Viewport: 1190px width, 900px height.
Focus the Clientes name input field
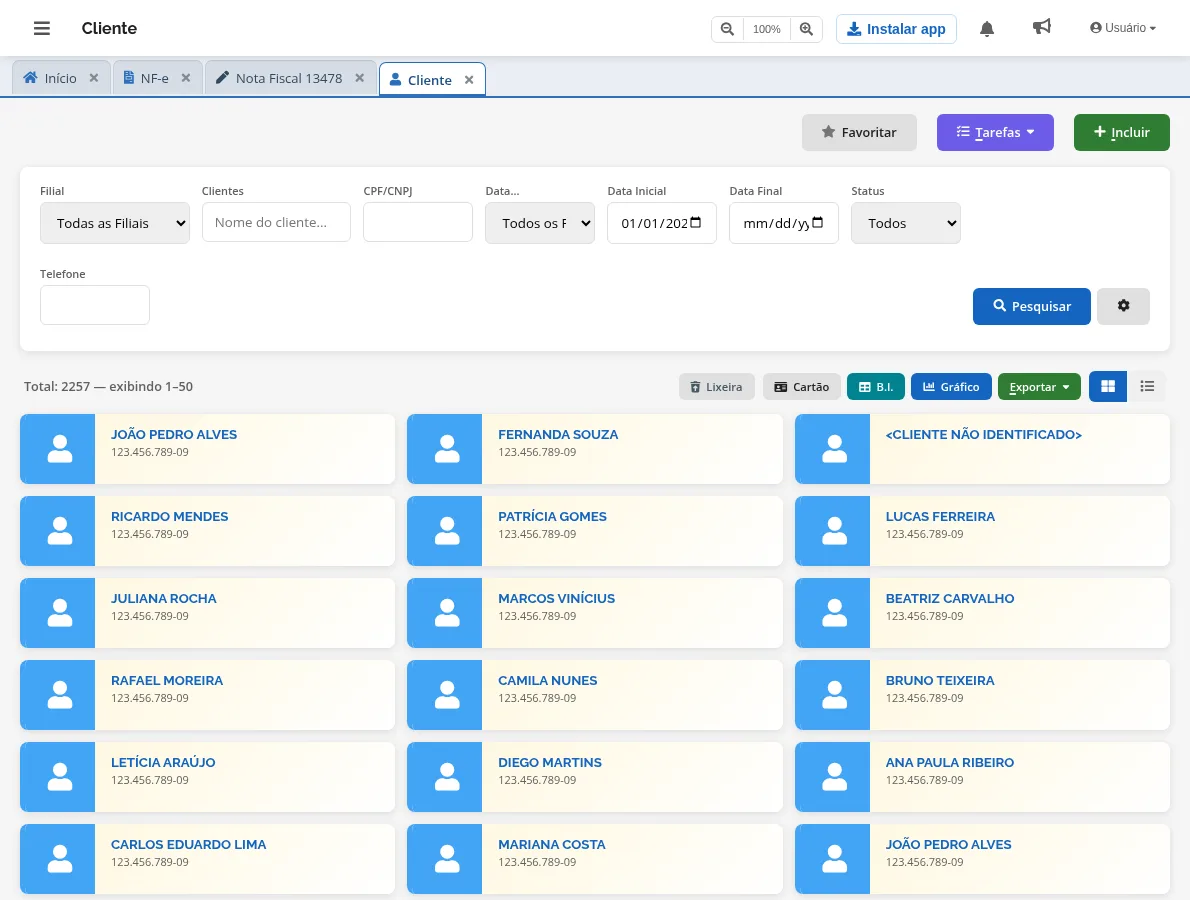276,222
